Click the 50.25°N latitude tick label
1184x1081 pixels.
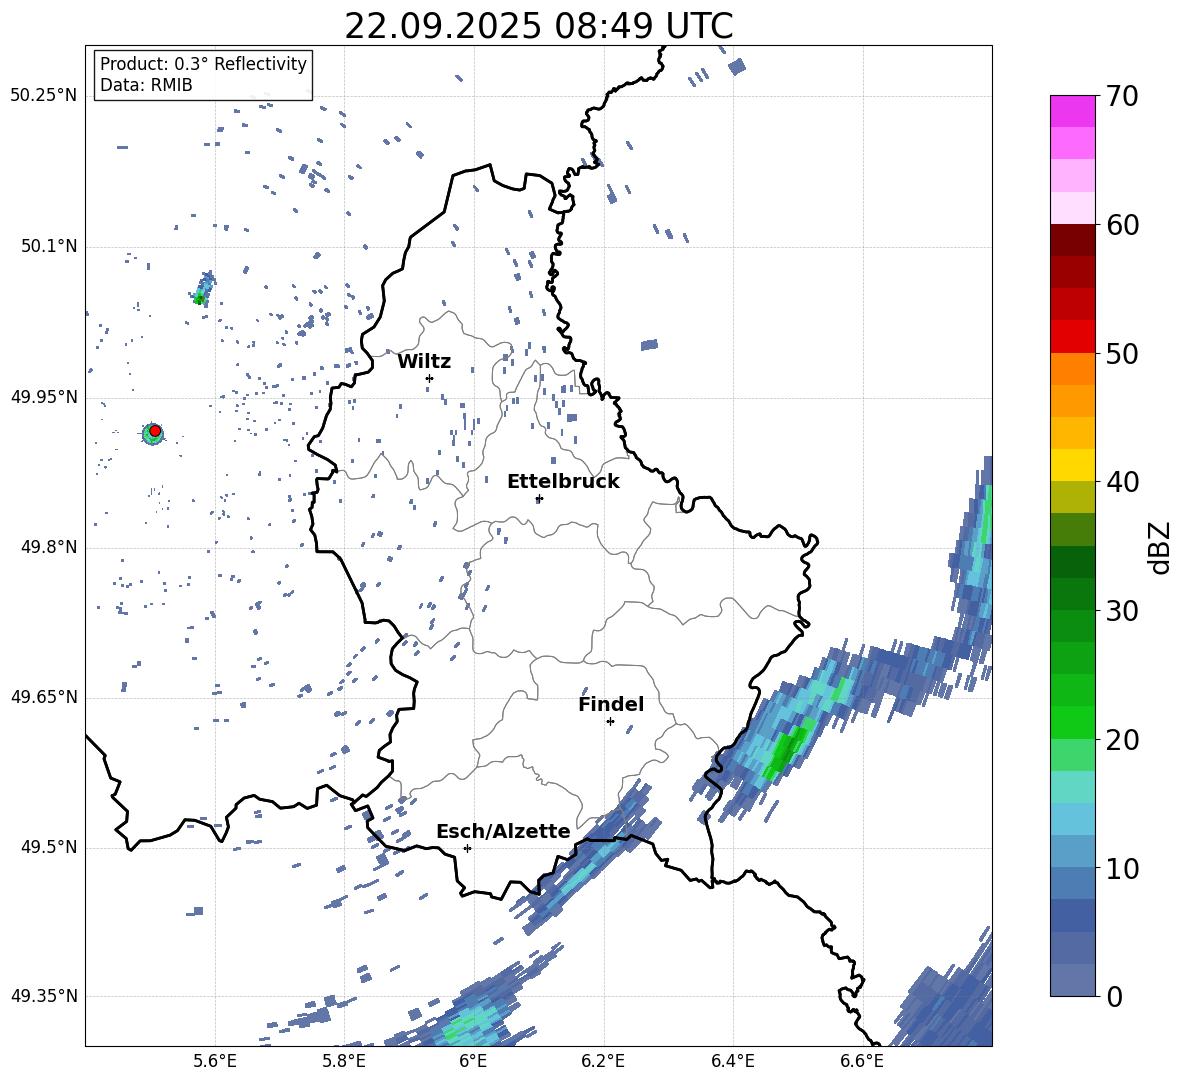44,96
